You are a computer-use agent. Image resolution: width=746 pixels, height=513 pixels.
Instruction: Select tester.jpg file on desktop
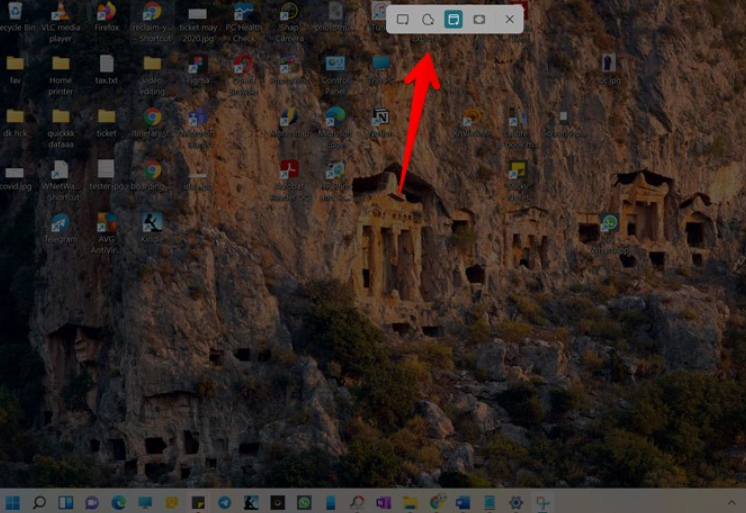click(106, 176)
